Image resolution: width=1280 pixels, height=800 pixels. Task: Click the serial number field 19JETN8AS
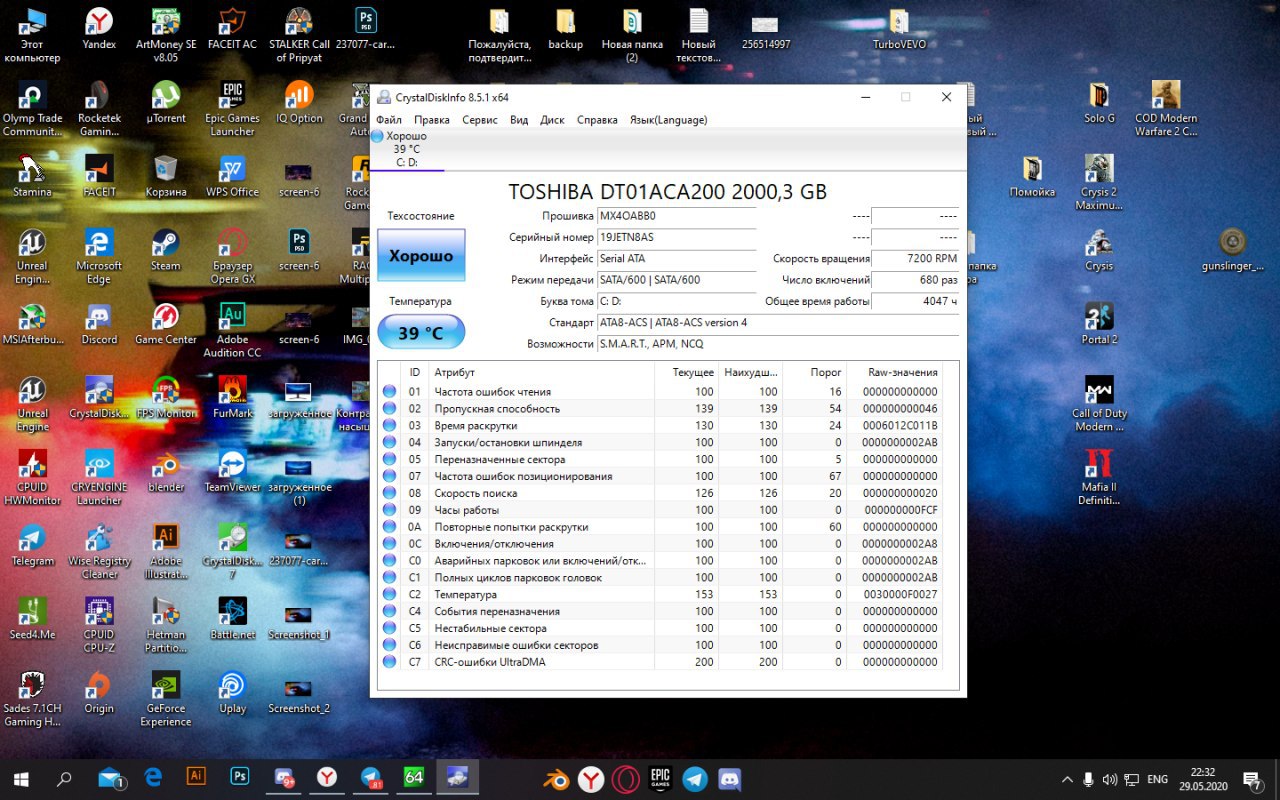click(676, 237)
